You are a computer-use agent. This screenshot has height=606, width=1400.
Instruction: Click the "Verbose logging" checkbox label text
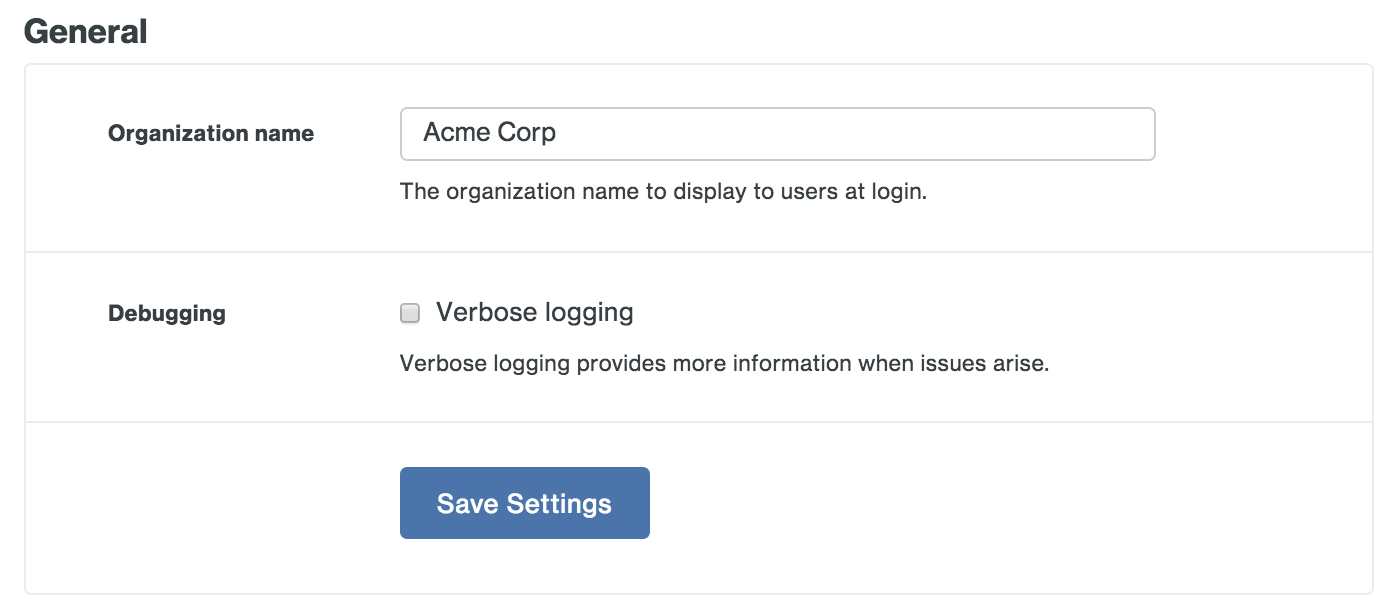[534, 313]
